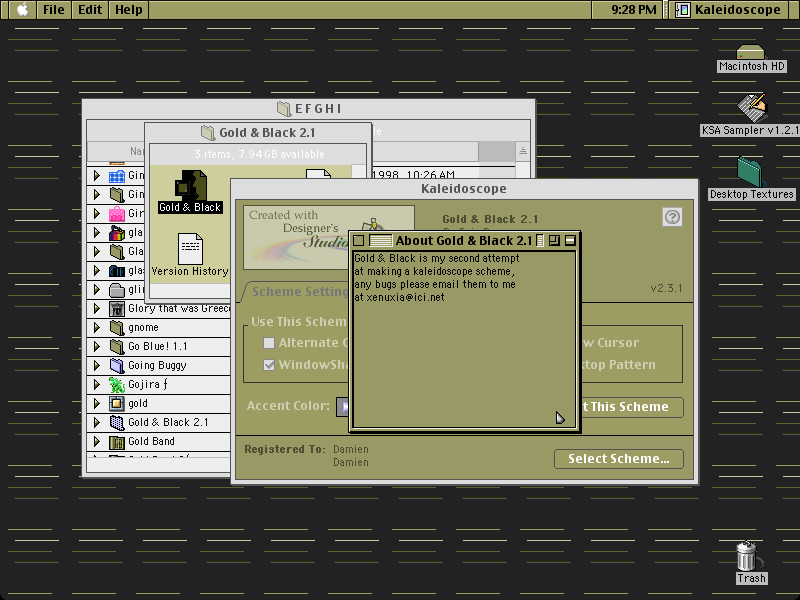Click the 9:28 PM menu bar clock

pos(634,10)
